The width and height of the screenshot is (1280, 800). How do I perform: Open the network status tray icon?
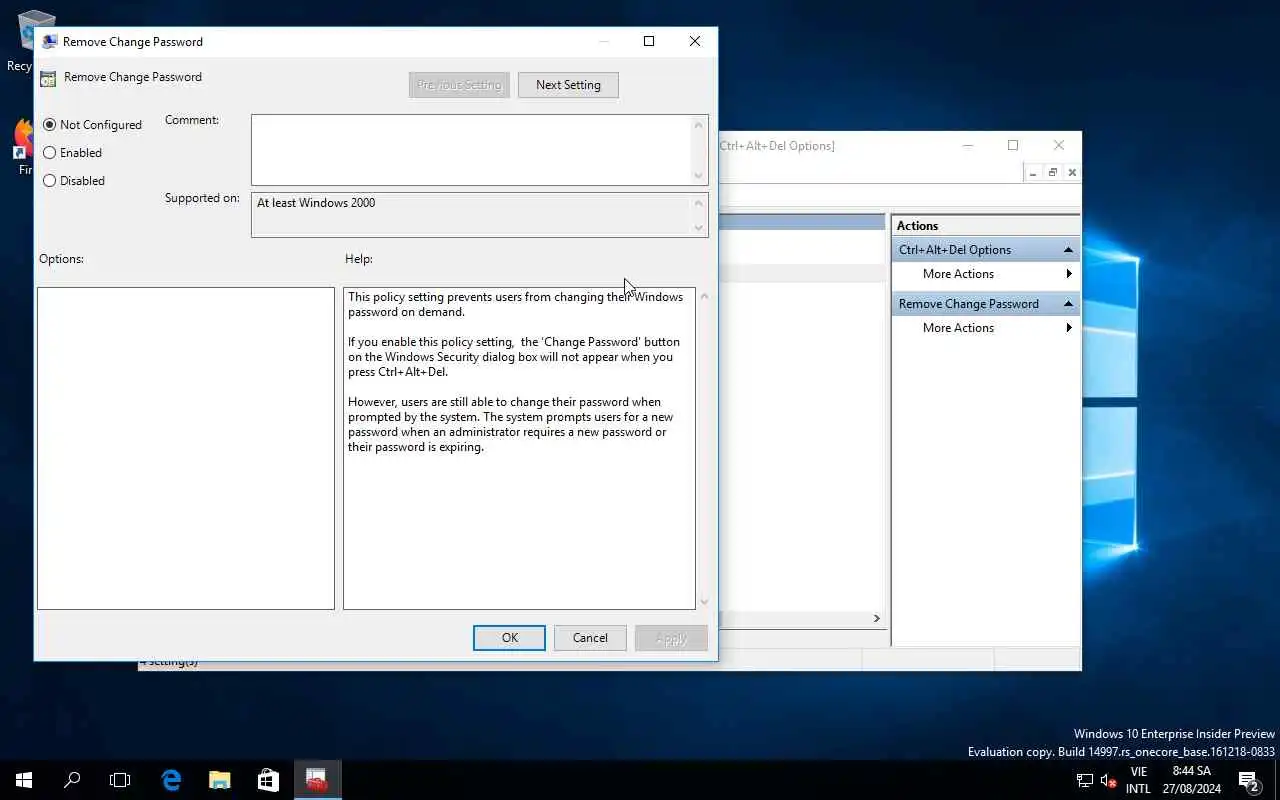pos(1085,780)
